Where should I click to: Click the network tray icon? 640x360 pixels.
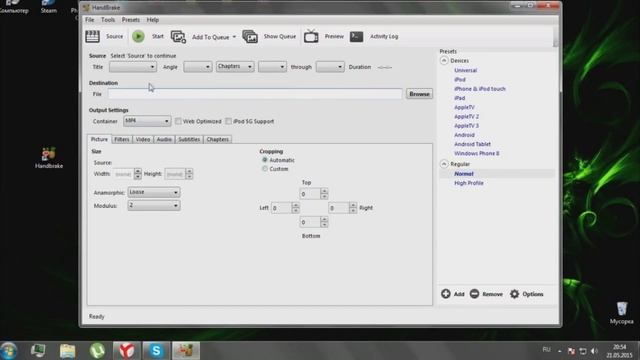(583, 351)
